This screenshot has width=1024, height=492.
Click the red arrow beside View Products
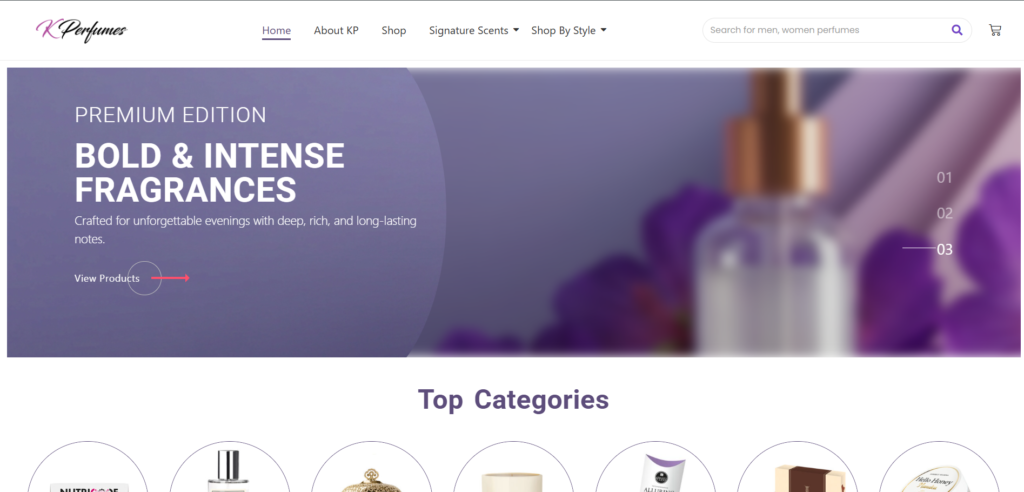click(x=170, y=278)
